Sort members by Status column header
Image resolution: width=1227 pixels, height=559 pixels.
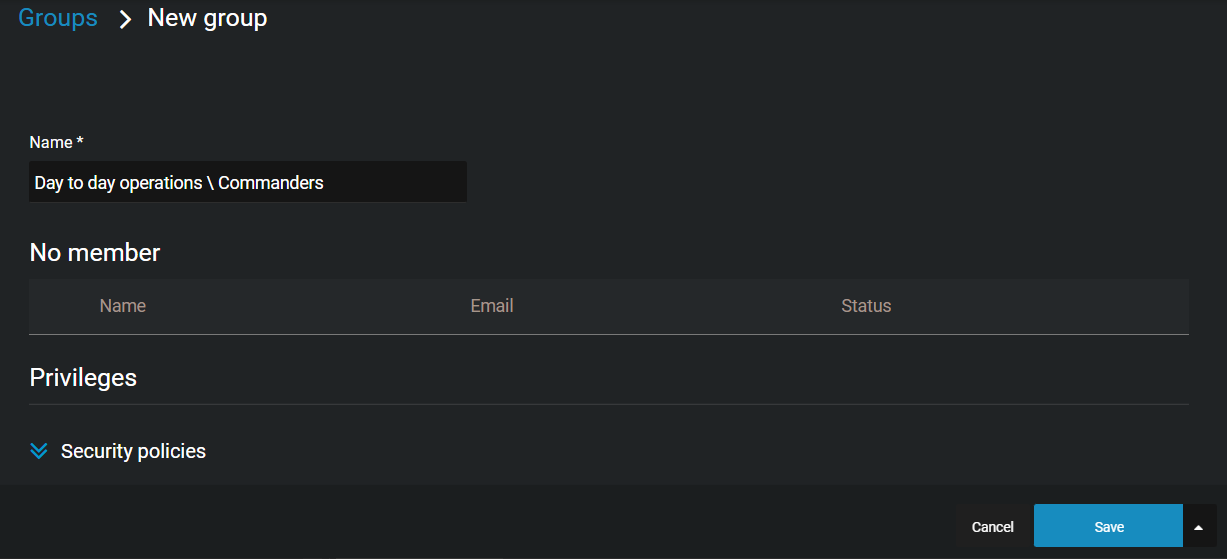click(866, 306)
